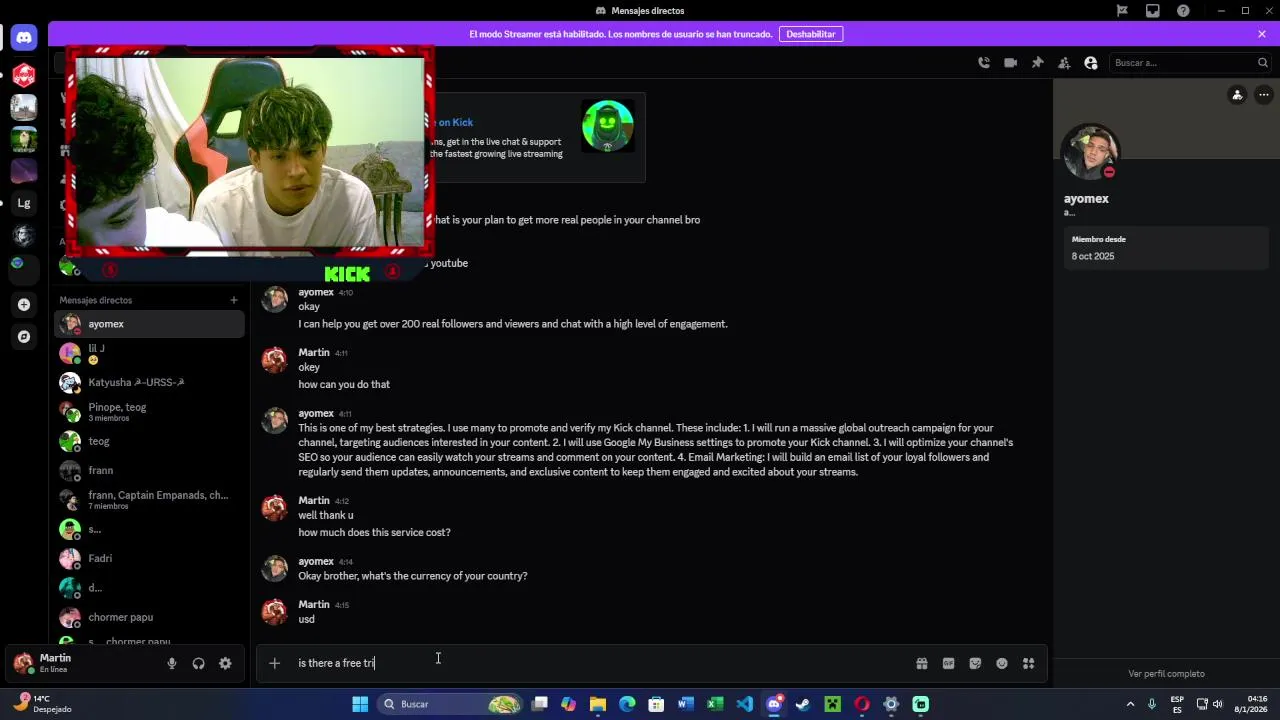Click Martin username on the 4:15 message
The image size is (1280, 720).
(x=314, y=604)
